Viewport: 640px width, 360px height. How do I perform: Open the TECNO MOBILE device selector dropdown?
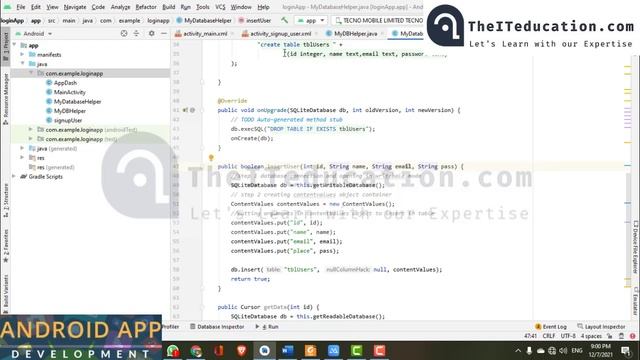point(379,20)
